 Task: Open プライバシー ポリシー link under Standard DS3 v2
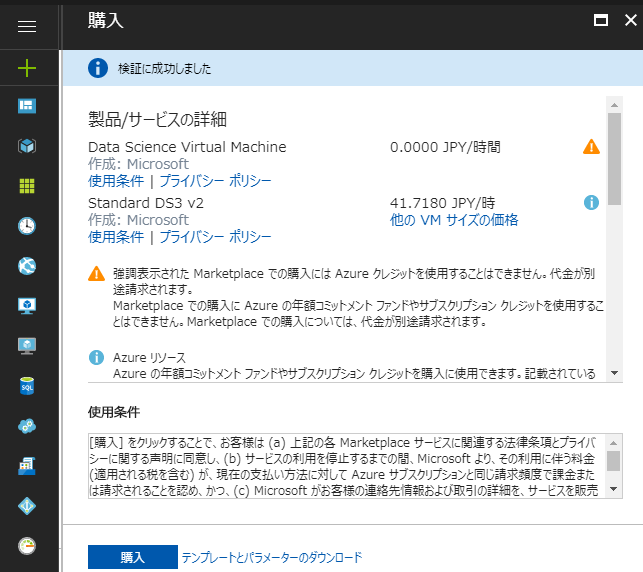tap(215, 237)
